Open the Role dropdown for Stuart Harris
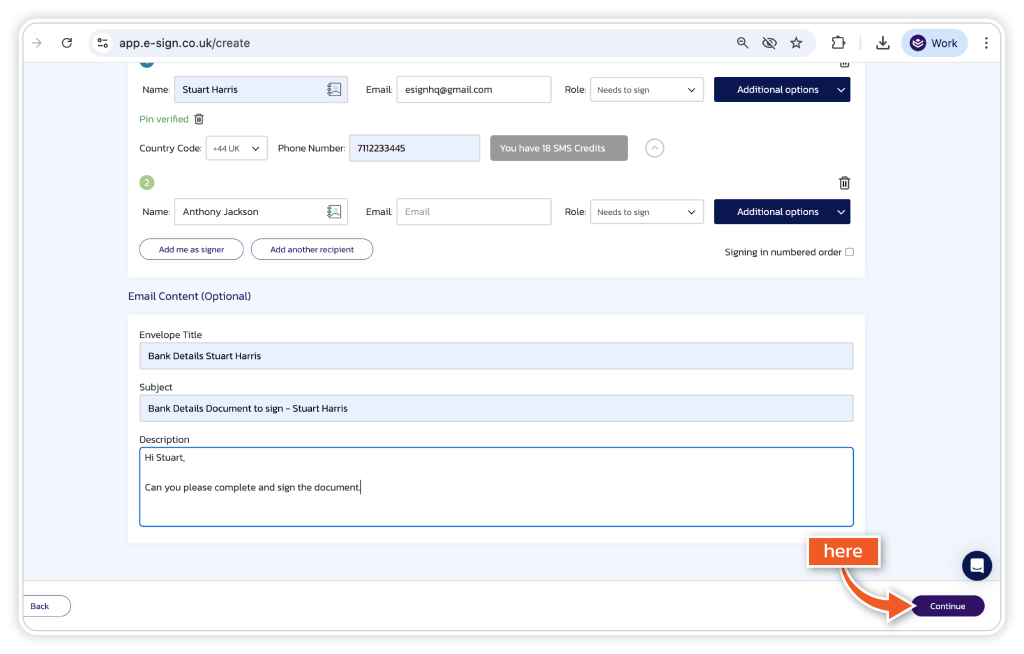This screenshot has height=654, width=1024. (646, 90)
